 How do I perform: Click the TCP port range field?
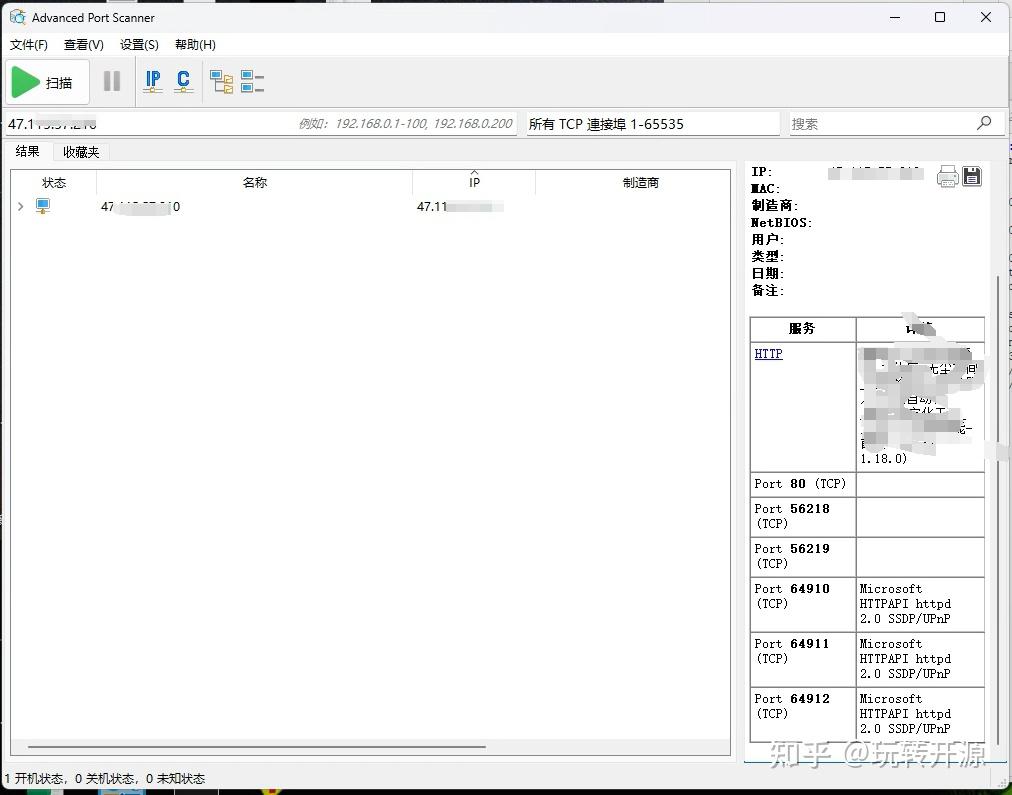coord(650,123)
